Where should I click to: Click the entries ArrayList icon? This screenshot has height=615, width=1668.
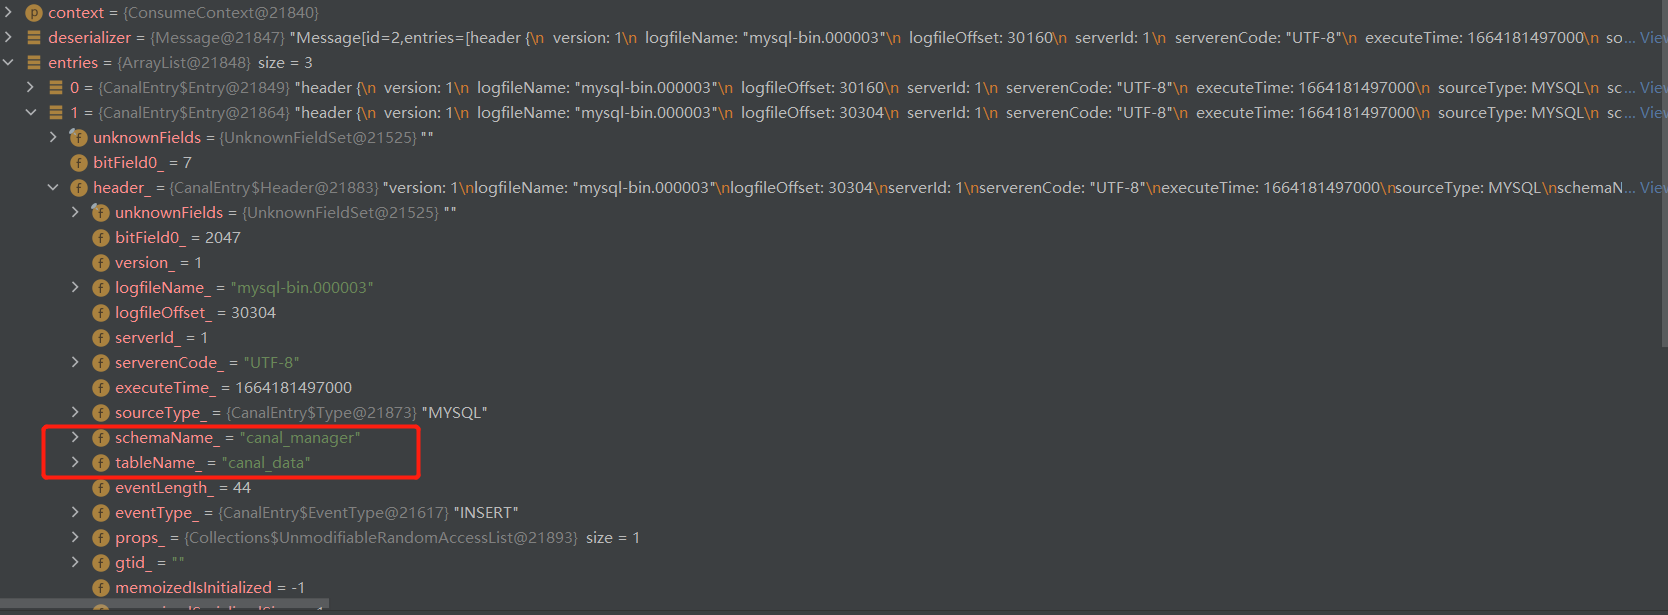click(33, 62)
